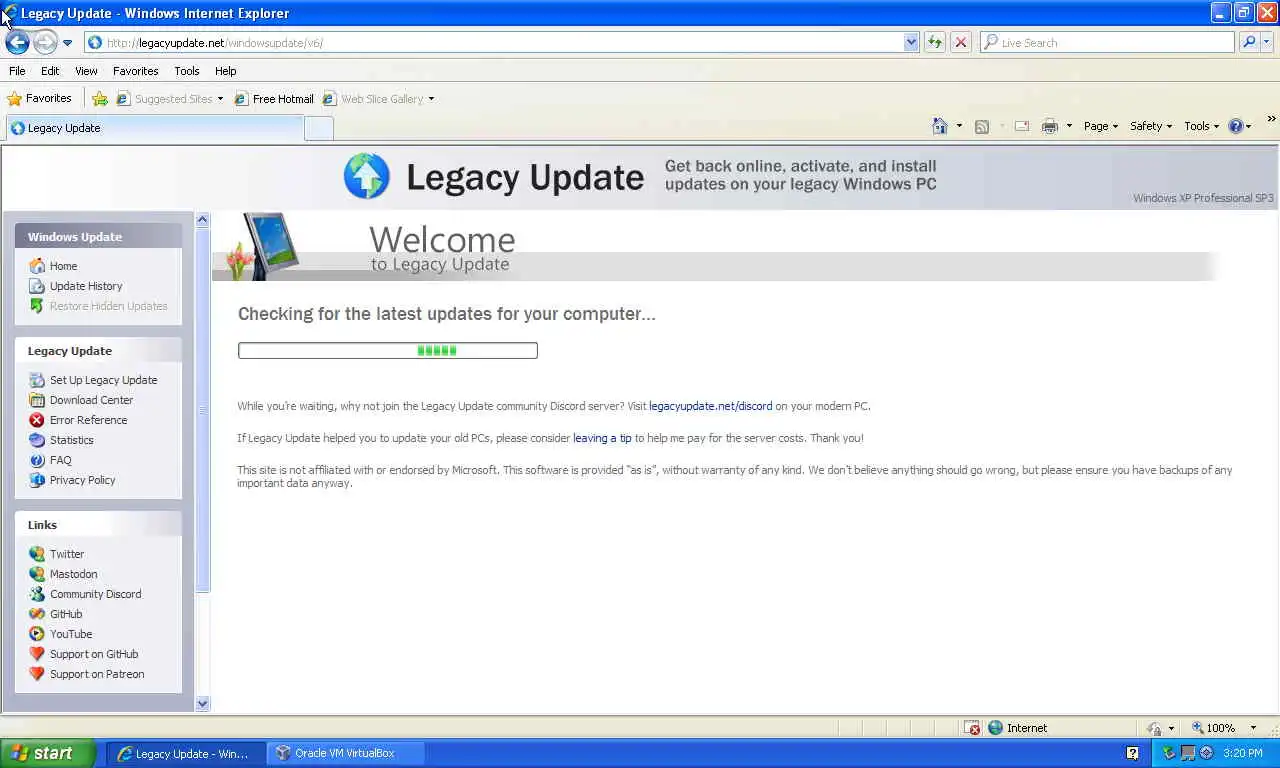Click the Live Search input box
1280x768 pixels.
click(1108, 42)
